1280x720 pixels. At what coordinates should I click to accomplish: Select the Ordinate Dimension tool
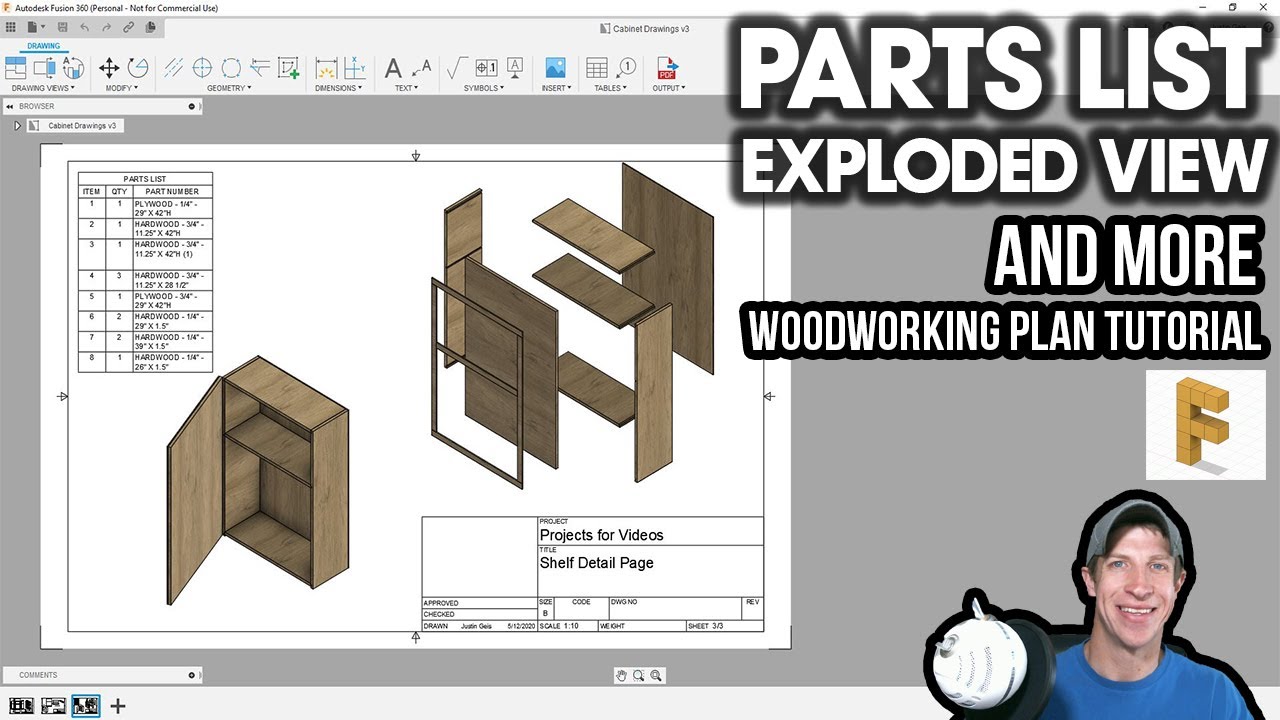pos(355,68)
